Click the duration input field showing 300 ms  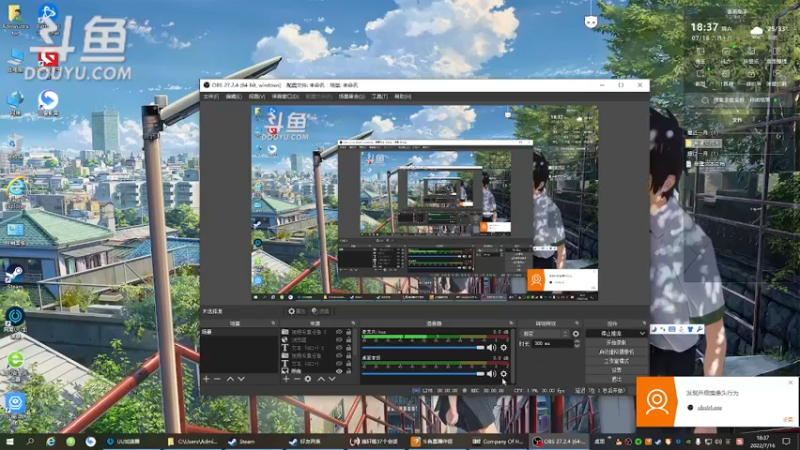tap(552, 344)
